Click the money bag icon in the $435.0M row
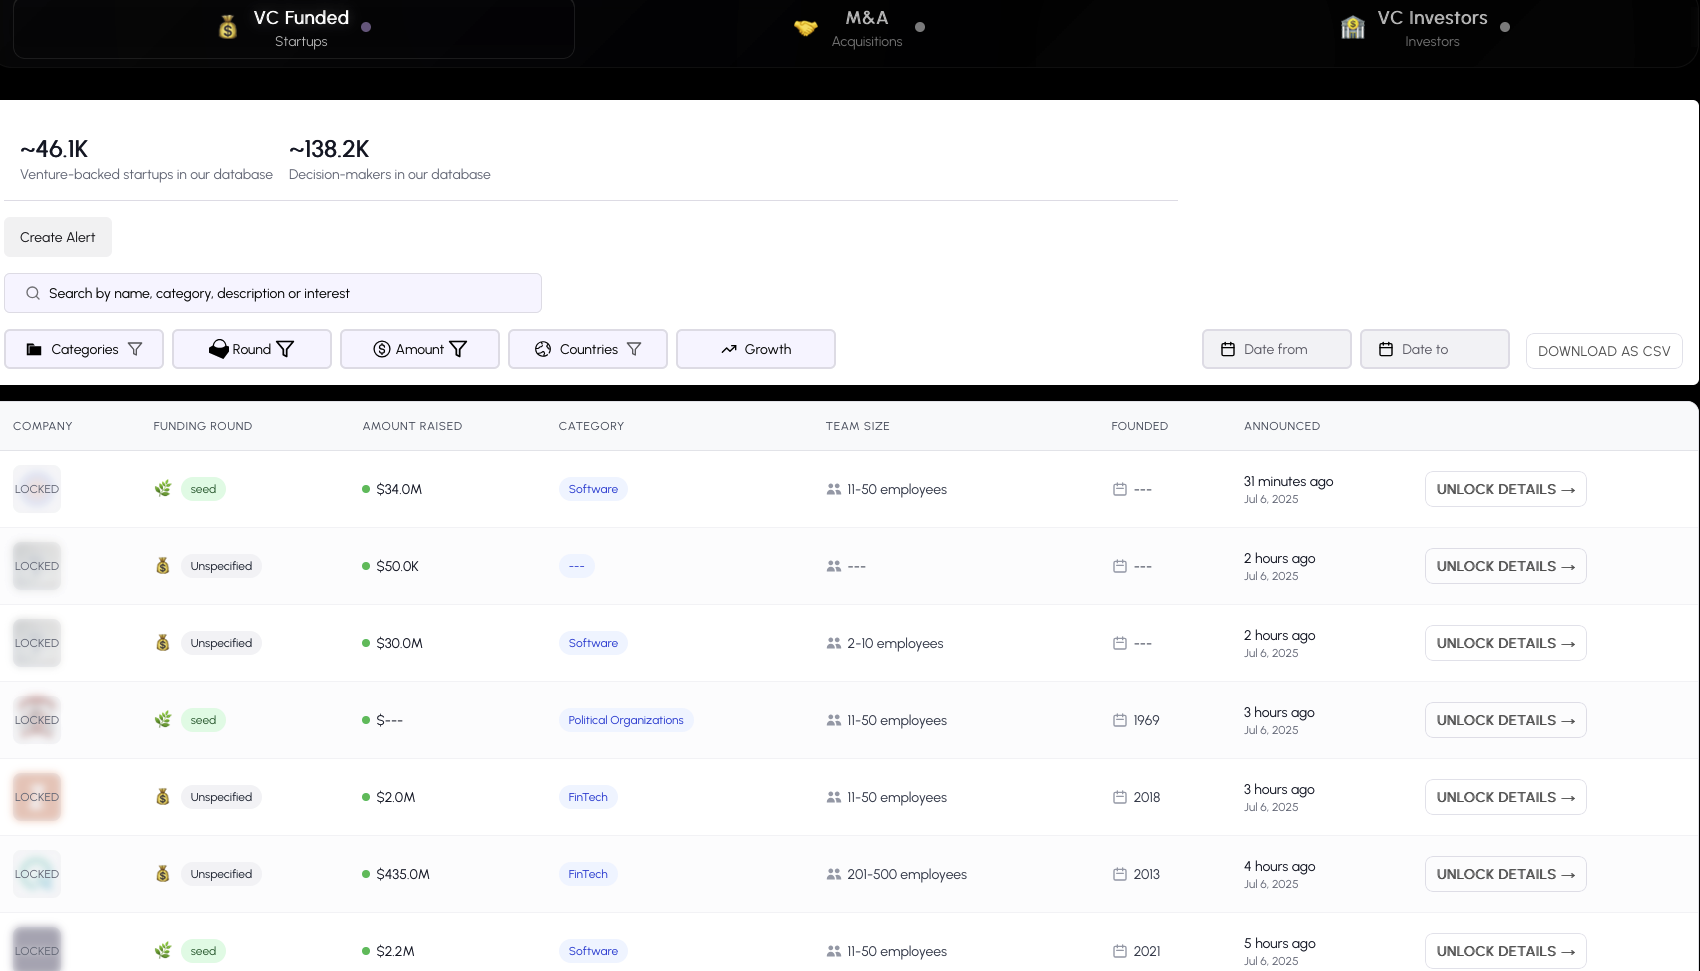The width and height of the screenshot is (1700, 971). (163, 874)
